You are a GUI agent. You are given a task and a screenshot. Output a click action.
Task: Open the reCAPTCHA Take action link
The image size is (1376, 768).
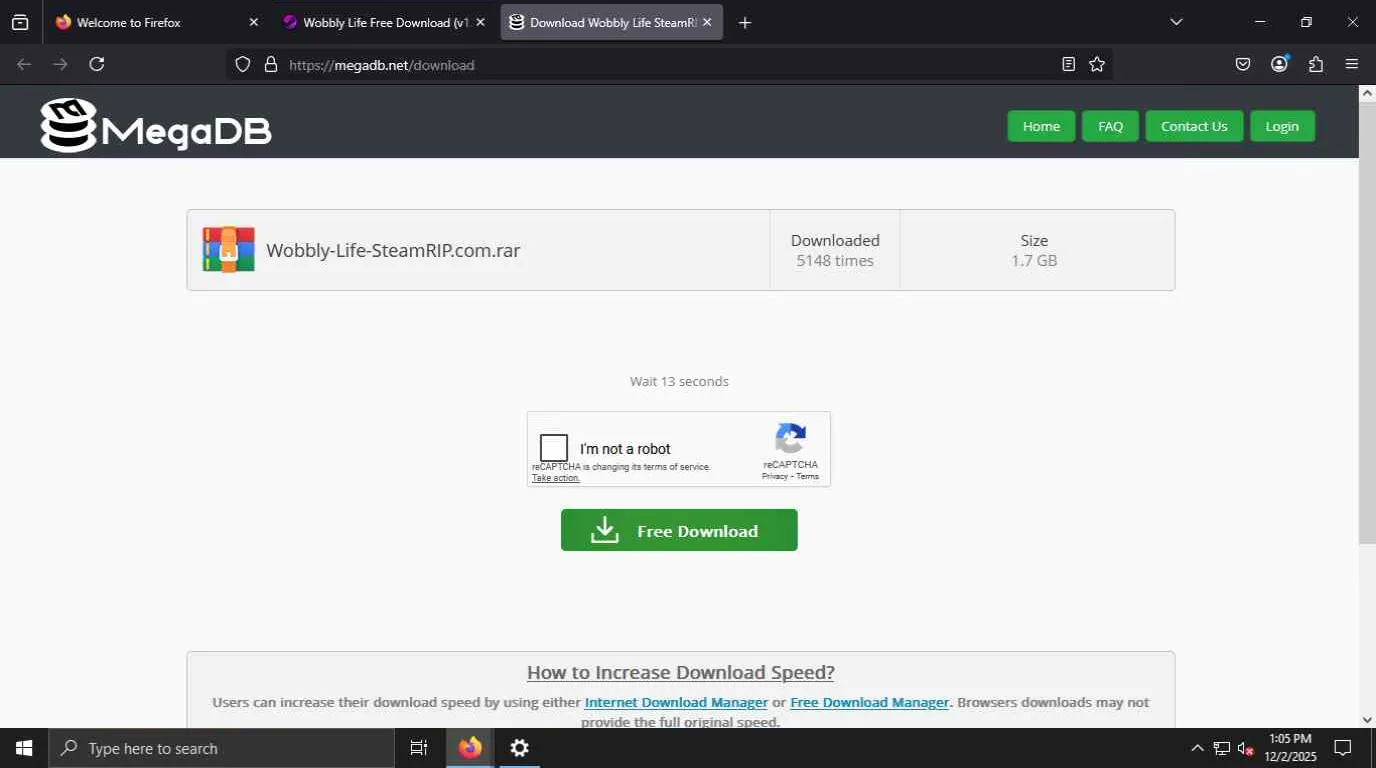(556, 478)
